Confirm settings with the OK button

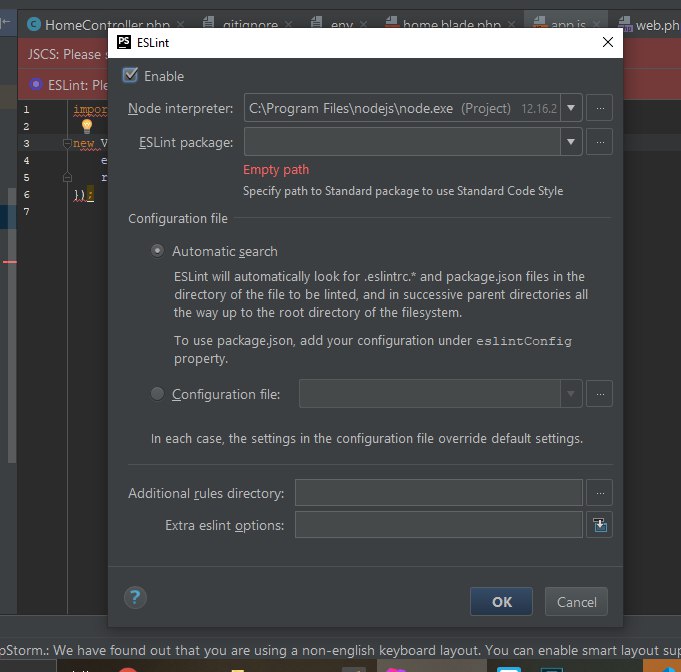pyautogui.click(x=501, y=602)
